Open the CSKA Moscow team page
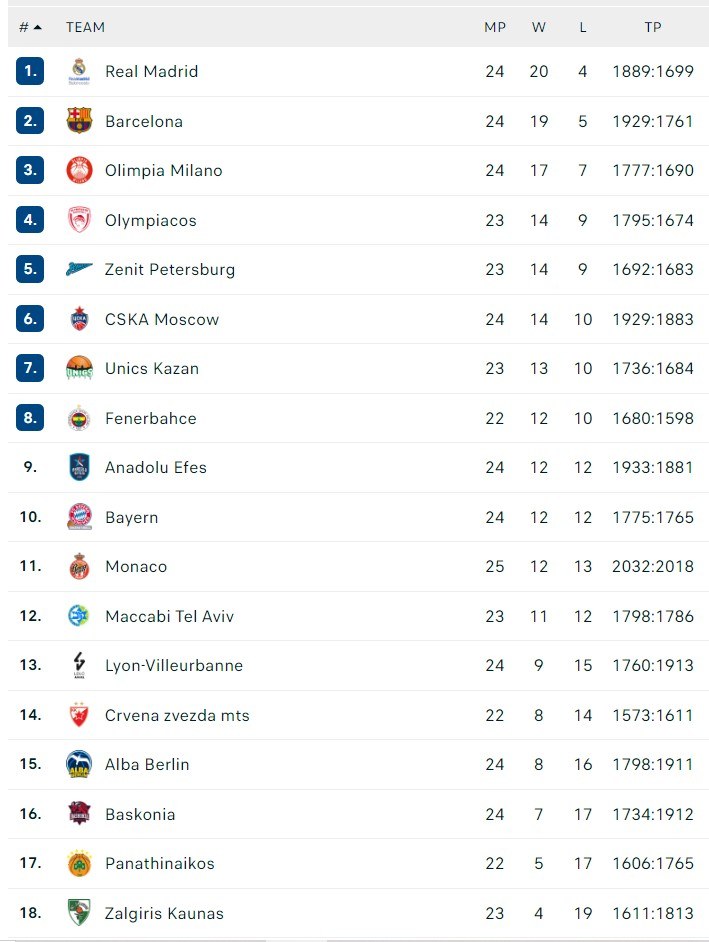Screen dimensions: 709x942 tap(162, 319)
